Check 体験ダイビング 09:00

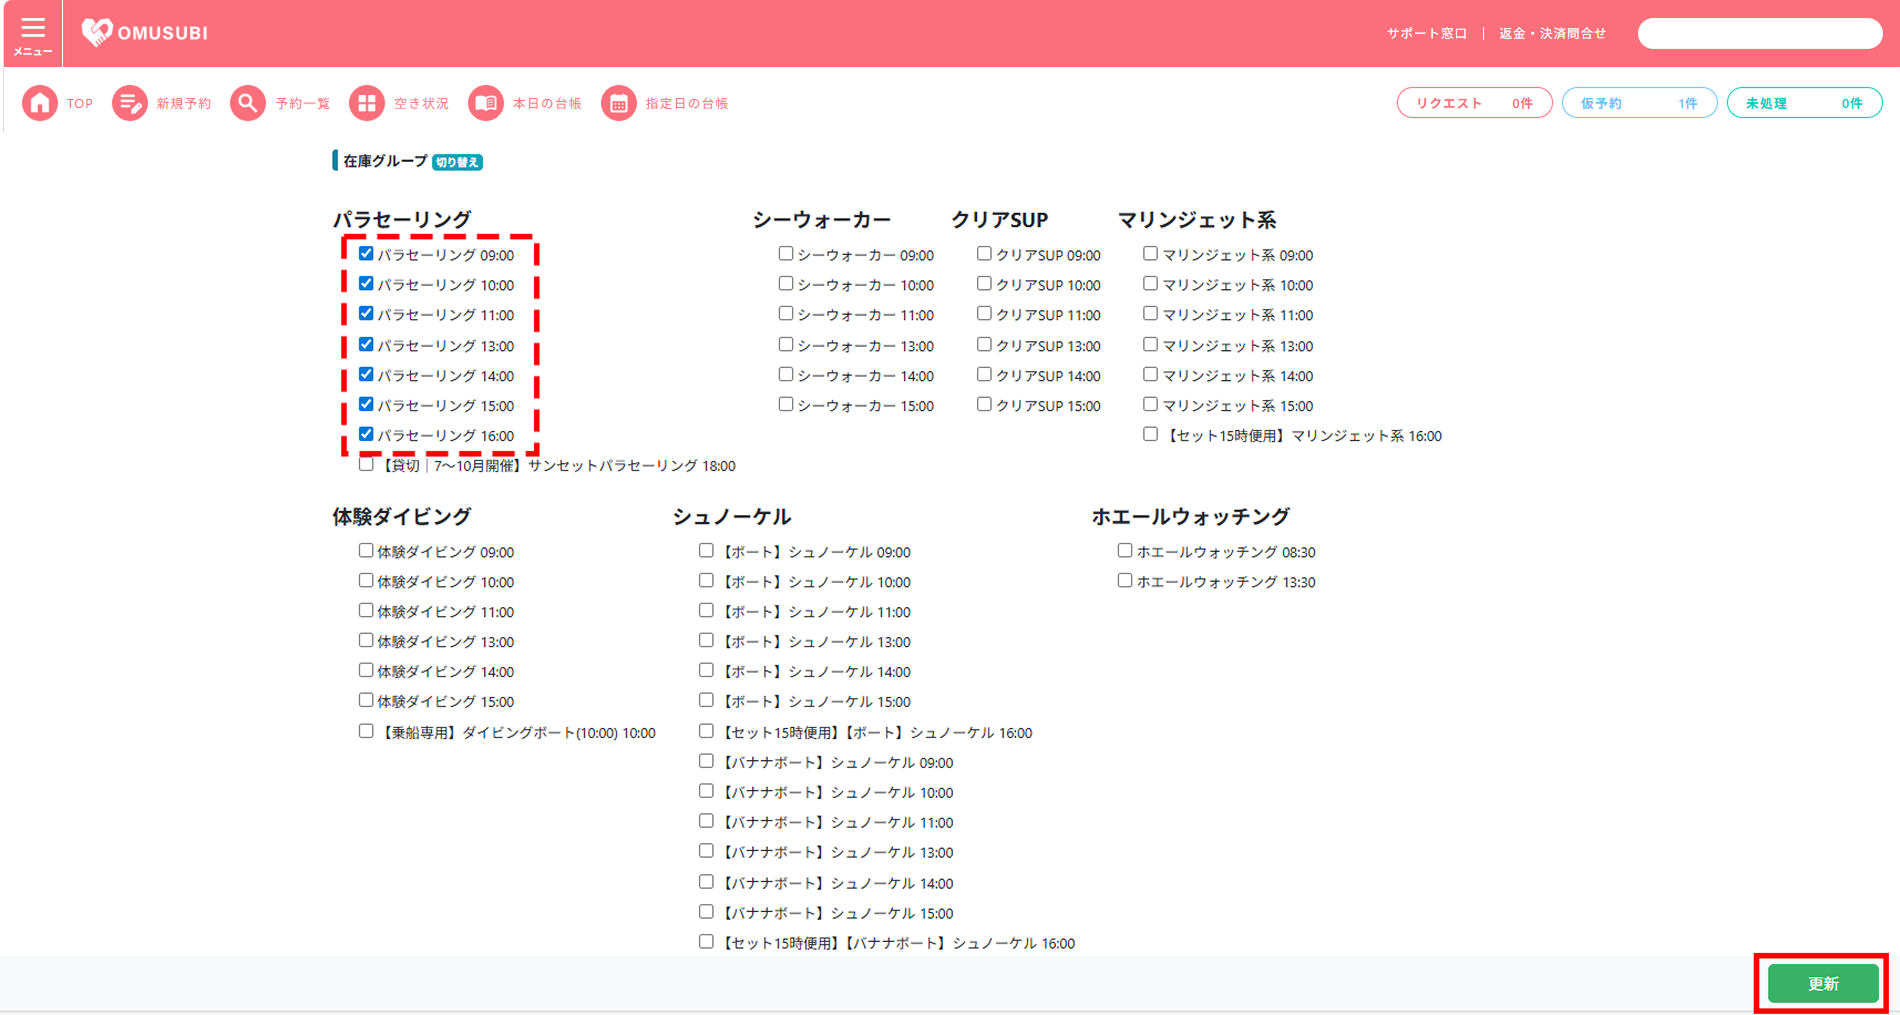(x=366, y=551)
